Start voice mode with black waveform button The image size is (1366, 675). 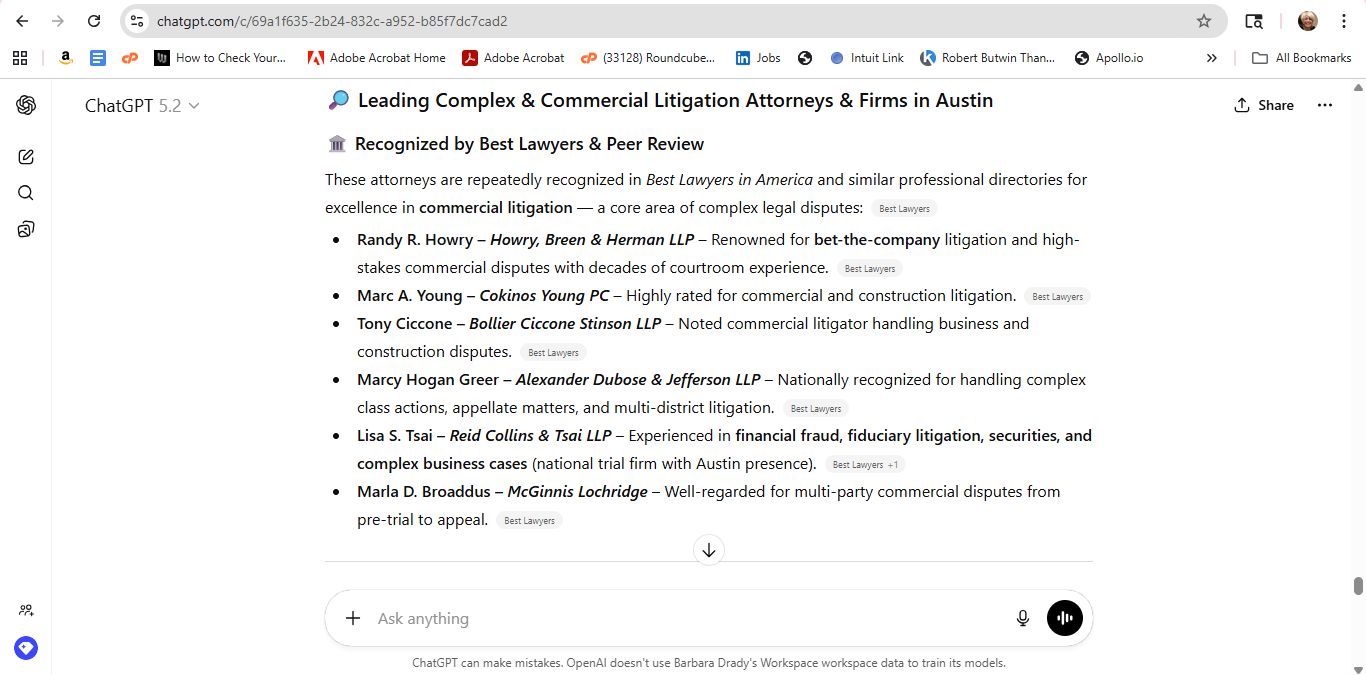[x=1065, y=618]
